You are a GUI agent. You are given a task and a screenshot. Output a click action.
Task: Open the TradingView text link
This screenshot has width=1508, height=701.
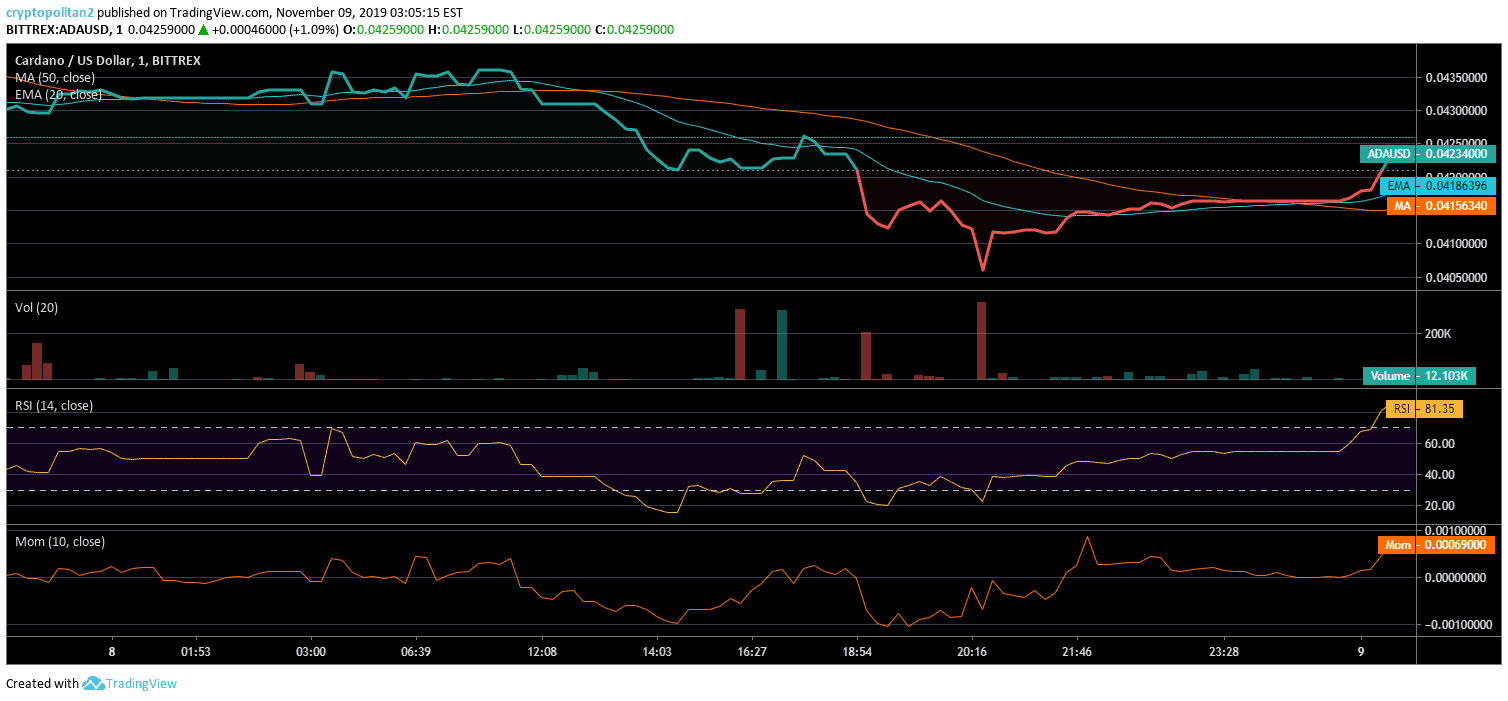tap(142, 684)
